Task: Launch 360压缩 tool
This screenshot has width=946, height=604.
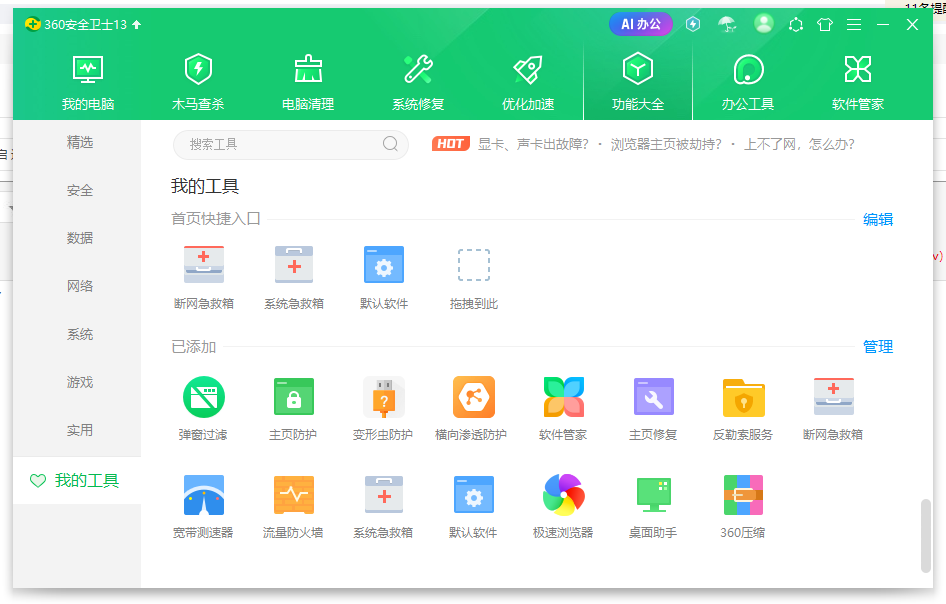Action: pyautogui.click(x=743, y=506)
